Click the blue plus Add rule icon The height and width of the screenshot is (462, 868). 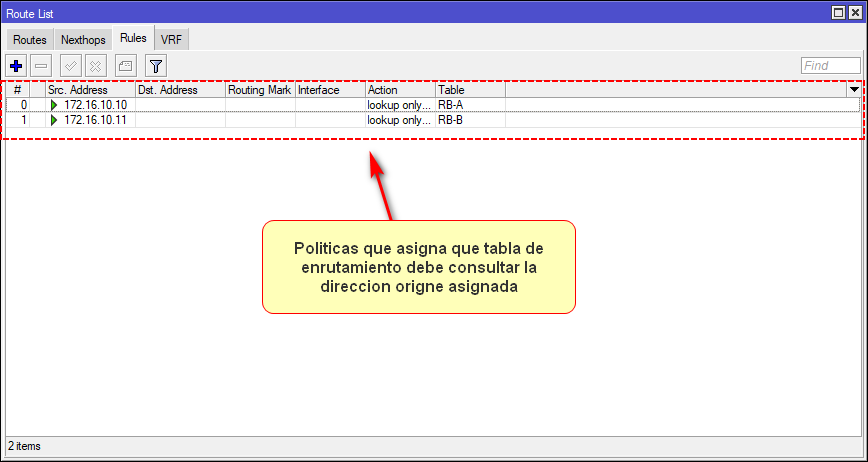coord(16,66)
